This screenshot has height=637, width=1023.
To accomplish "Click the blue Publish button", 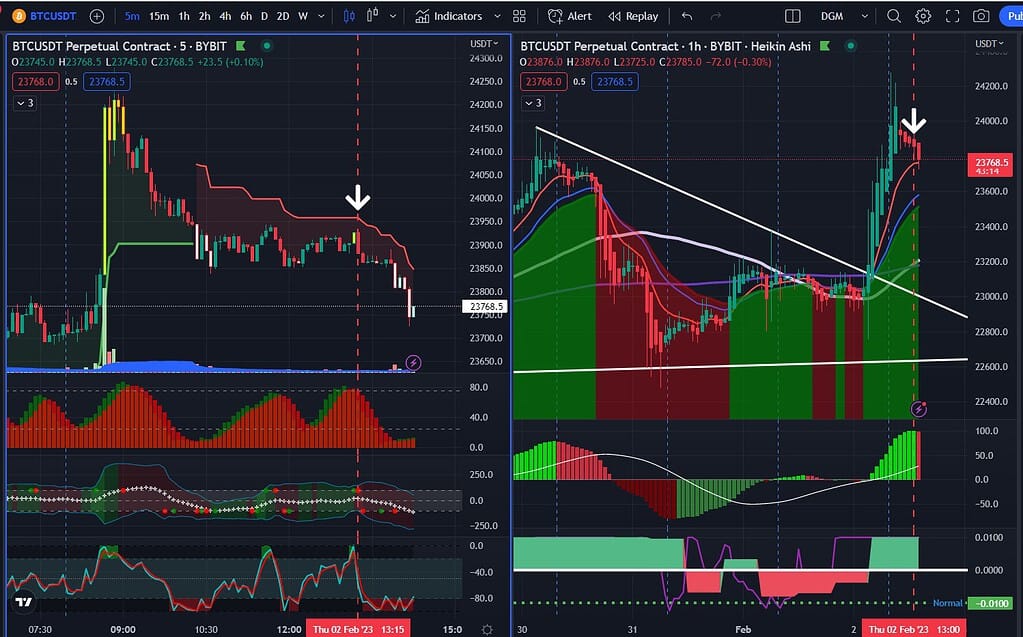I will (x=1012, y=16).
